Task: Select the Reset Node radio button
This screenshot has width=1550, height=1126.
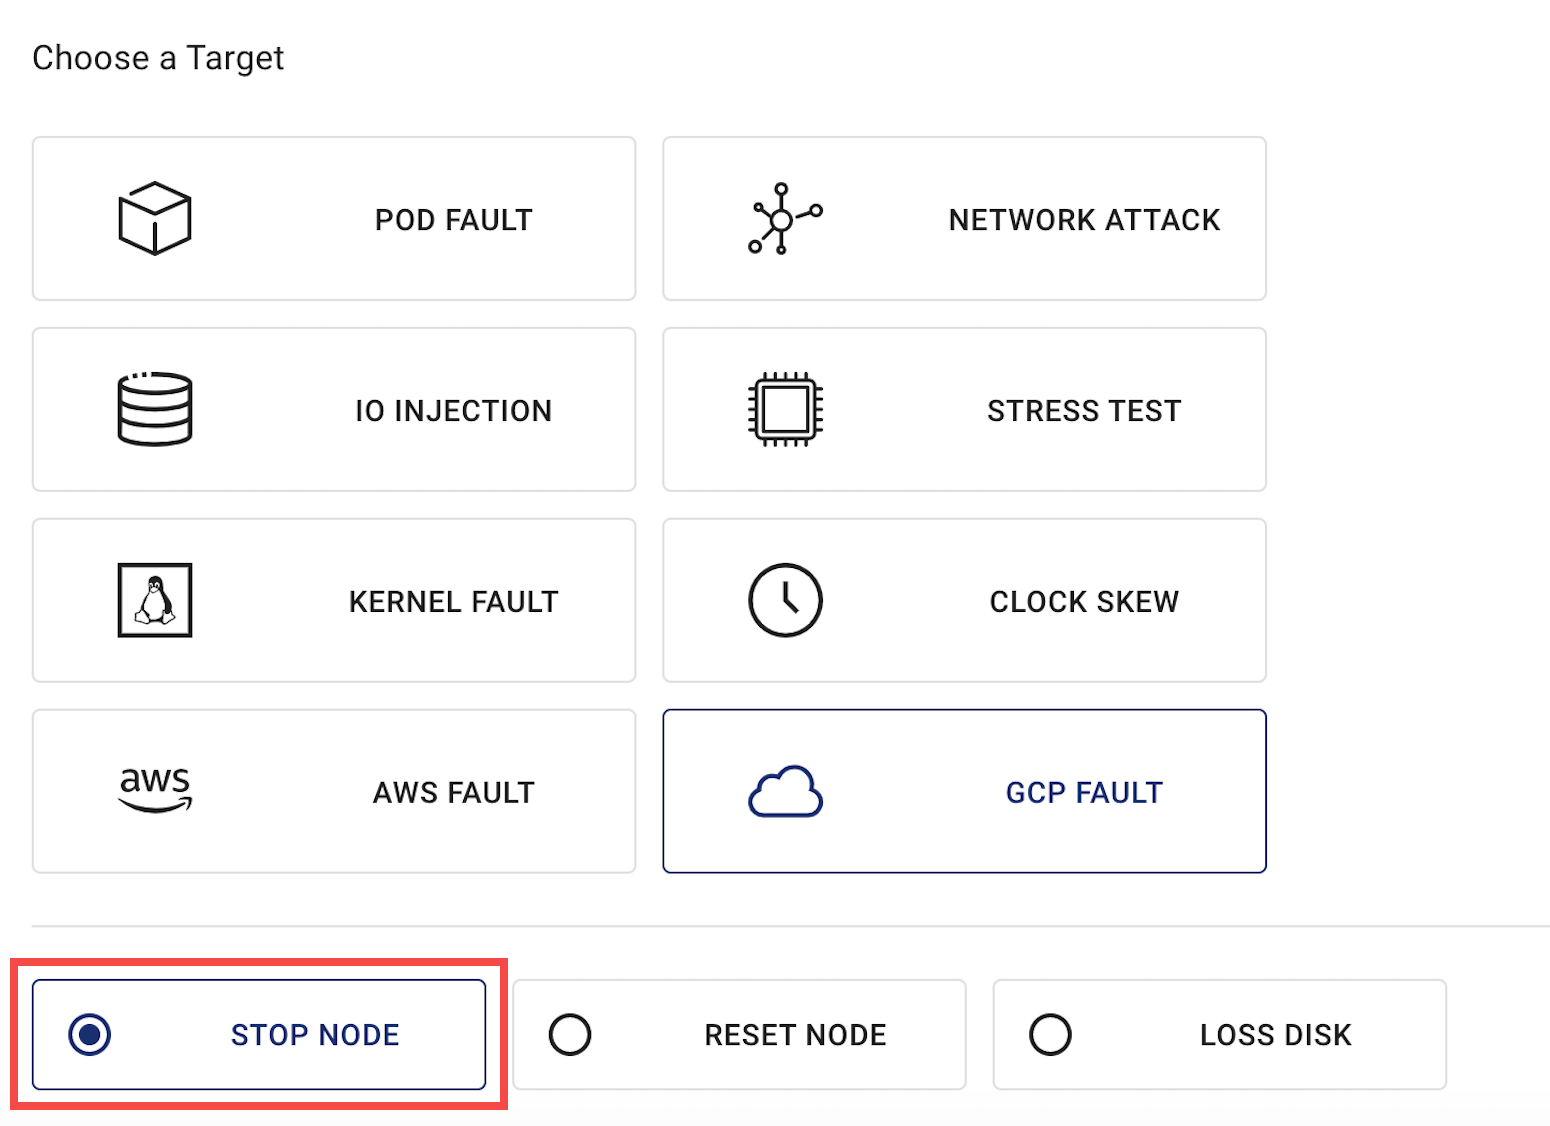Action: [x=570, y=1034]
